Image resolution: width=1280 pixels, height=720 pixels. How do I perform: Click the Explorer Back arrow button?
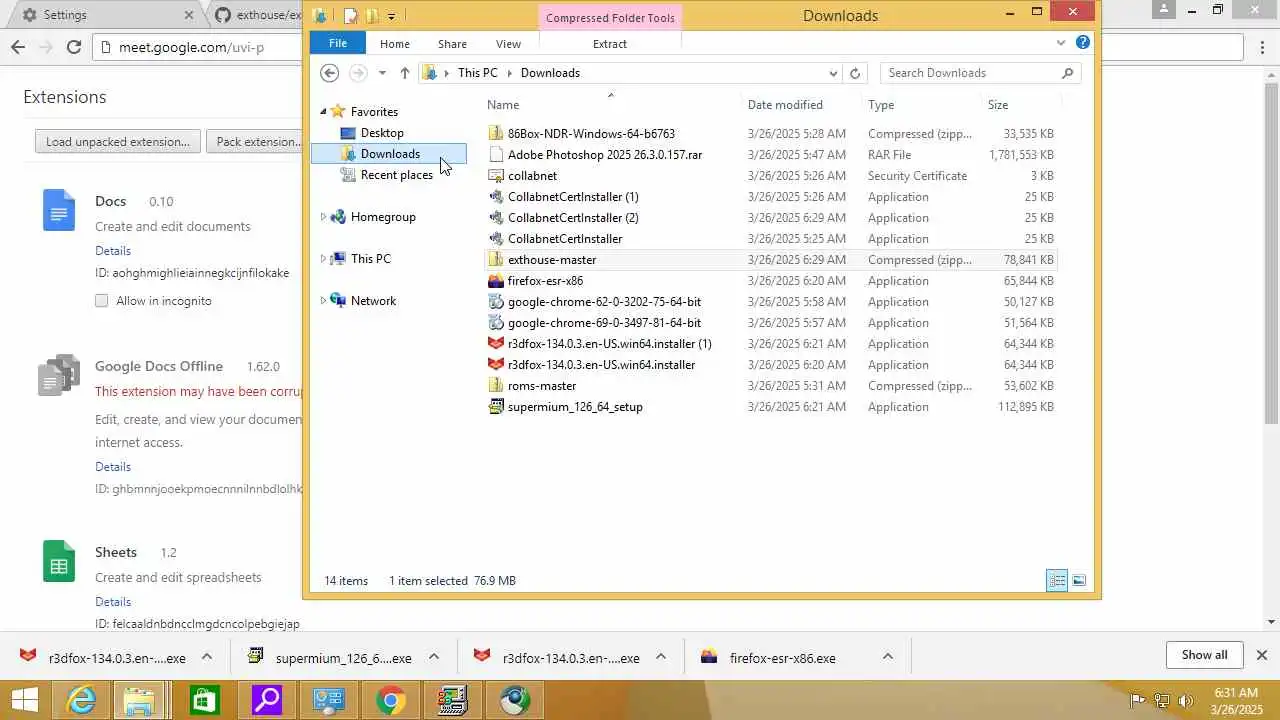click(329, 73)
